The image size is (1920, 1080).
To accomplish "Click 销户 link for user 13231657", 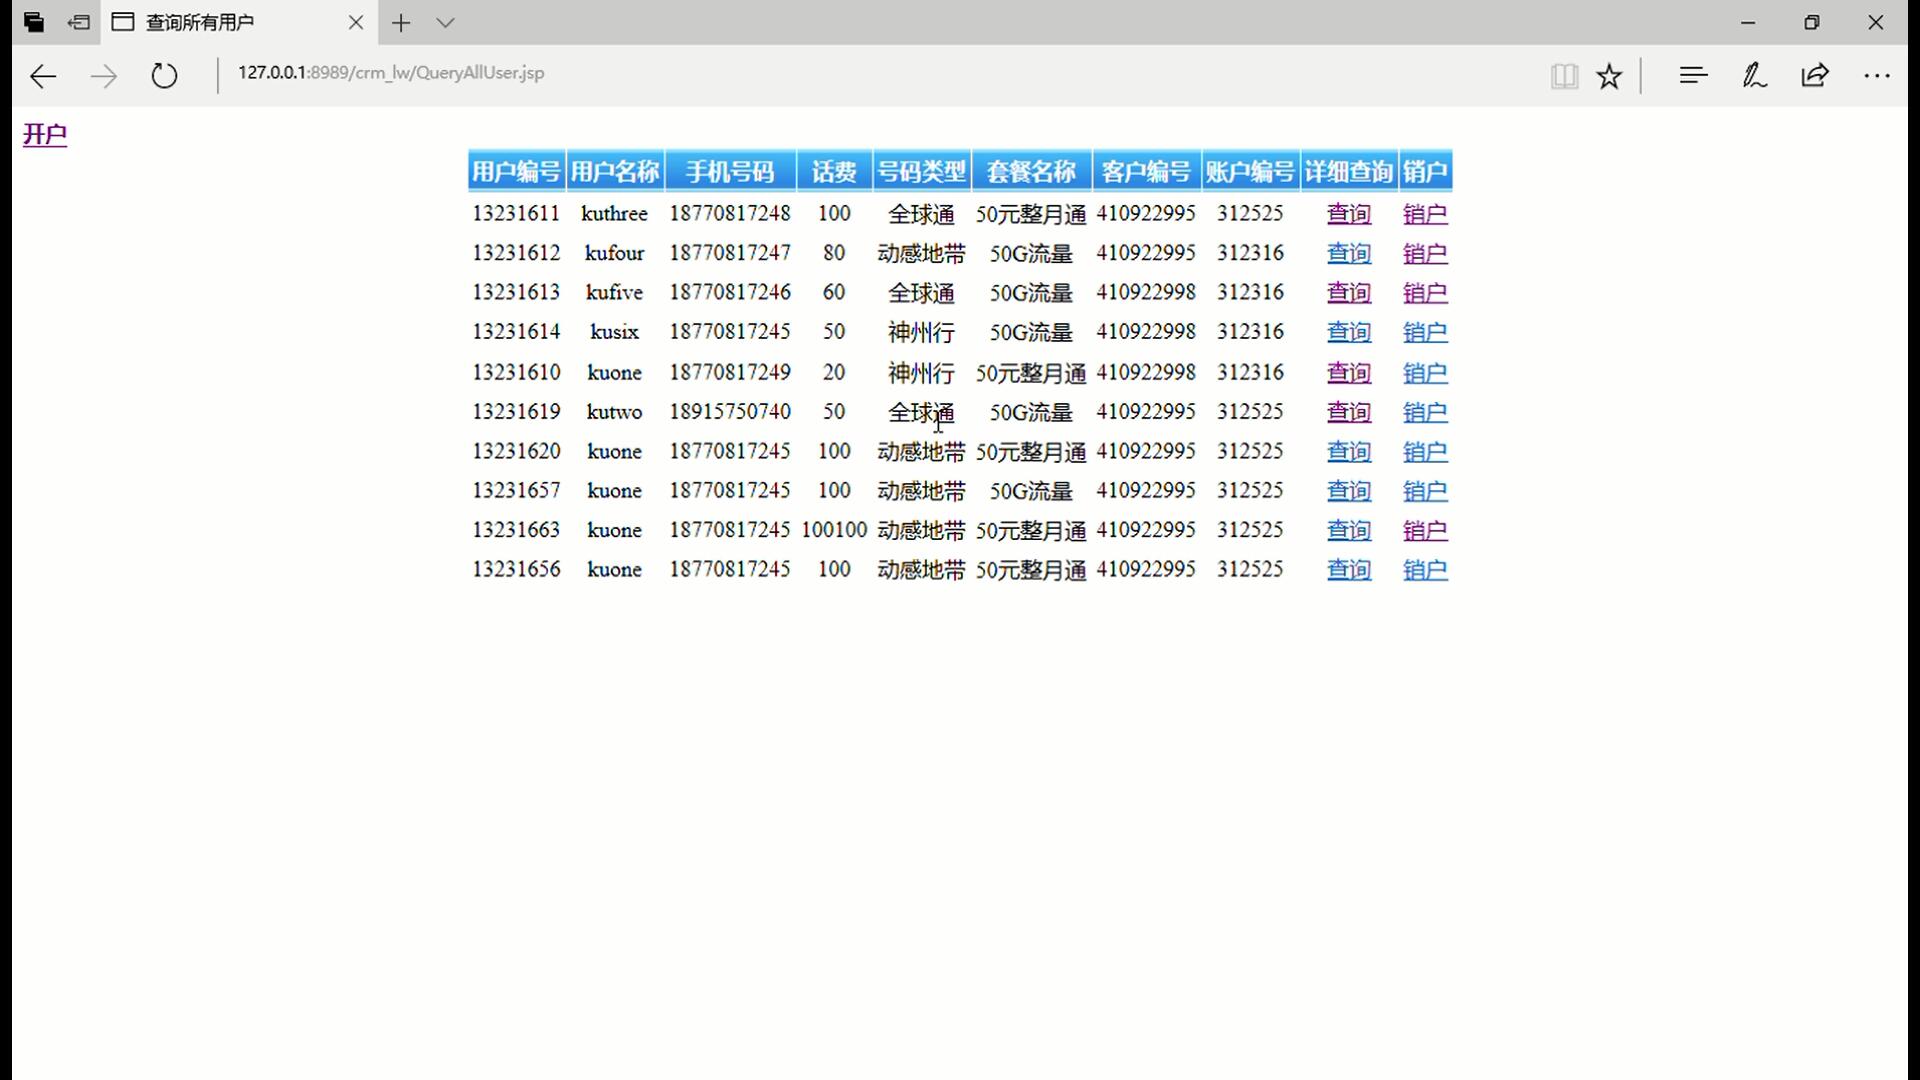I will tap(1425, 491).
